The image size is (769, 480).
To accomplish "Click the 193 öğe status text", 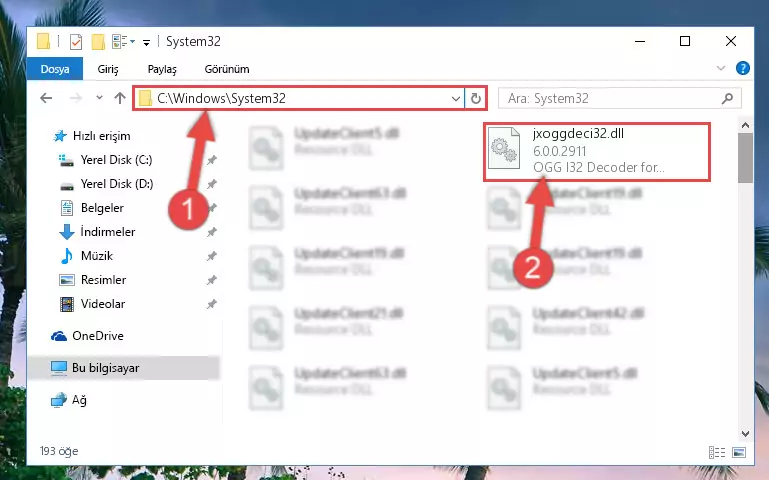I will coord(59,451).
